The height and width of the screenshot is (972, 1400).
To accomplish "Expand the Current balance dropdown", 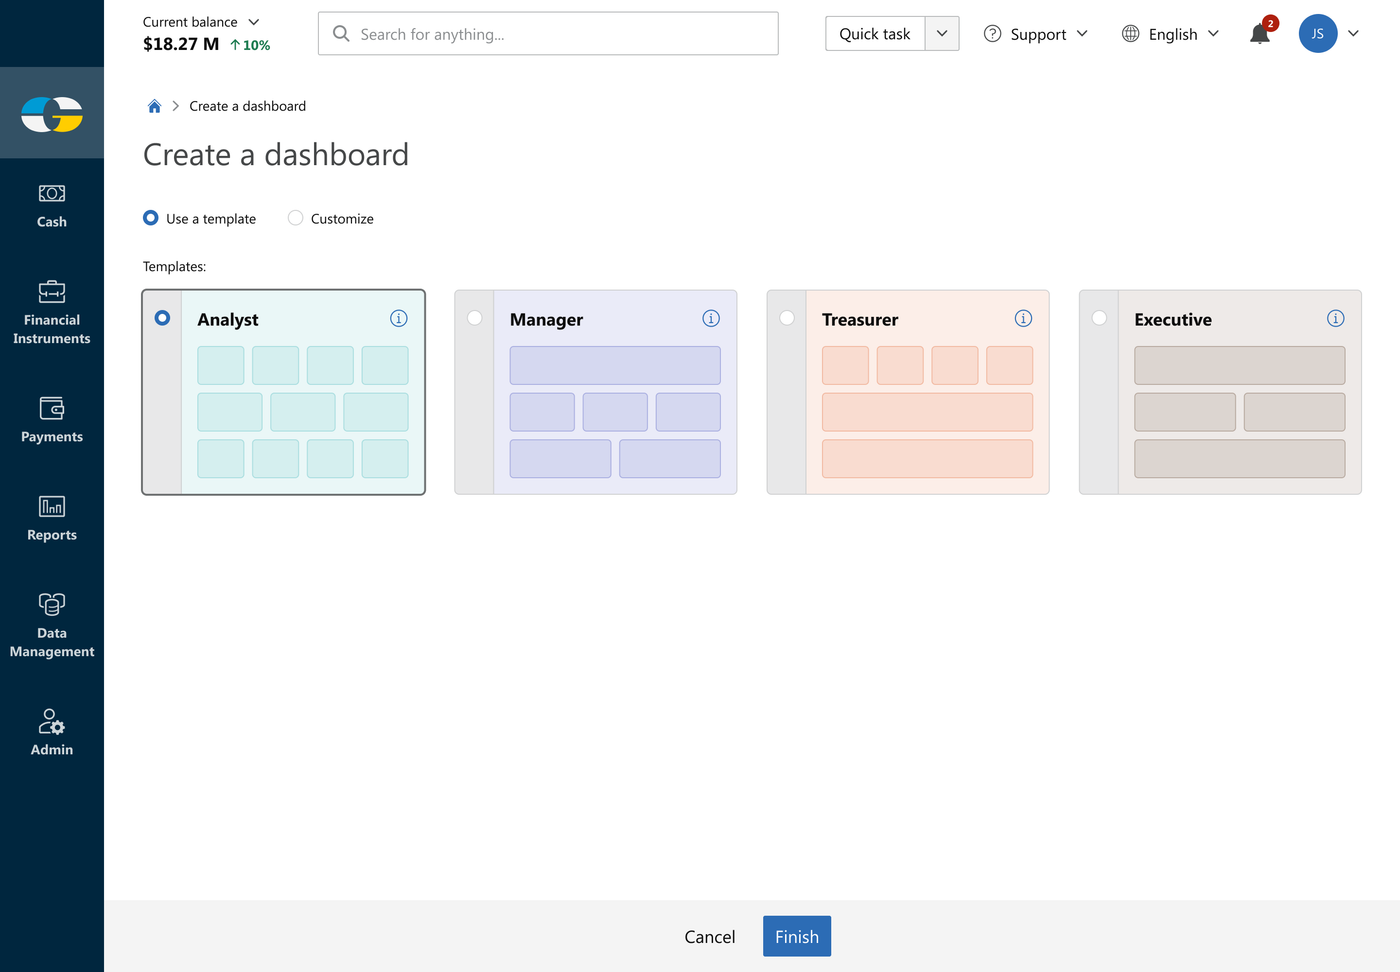I will 254,22.
